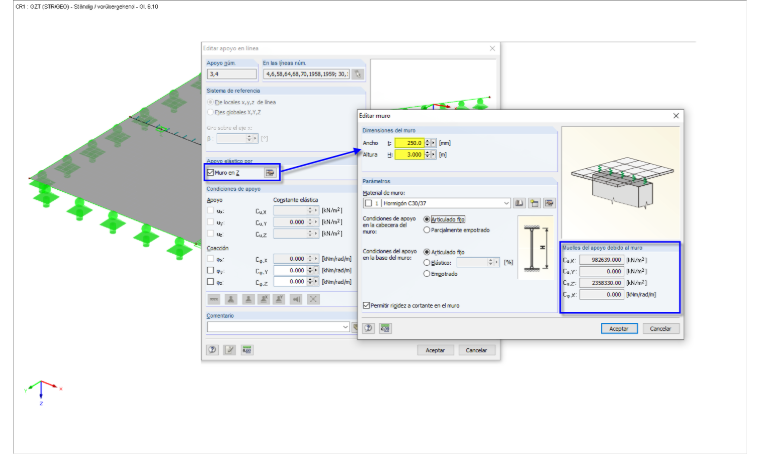Click Aceptar in Editar muro dialog

pos(619,329)
